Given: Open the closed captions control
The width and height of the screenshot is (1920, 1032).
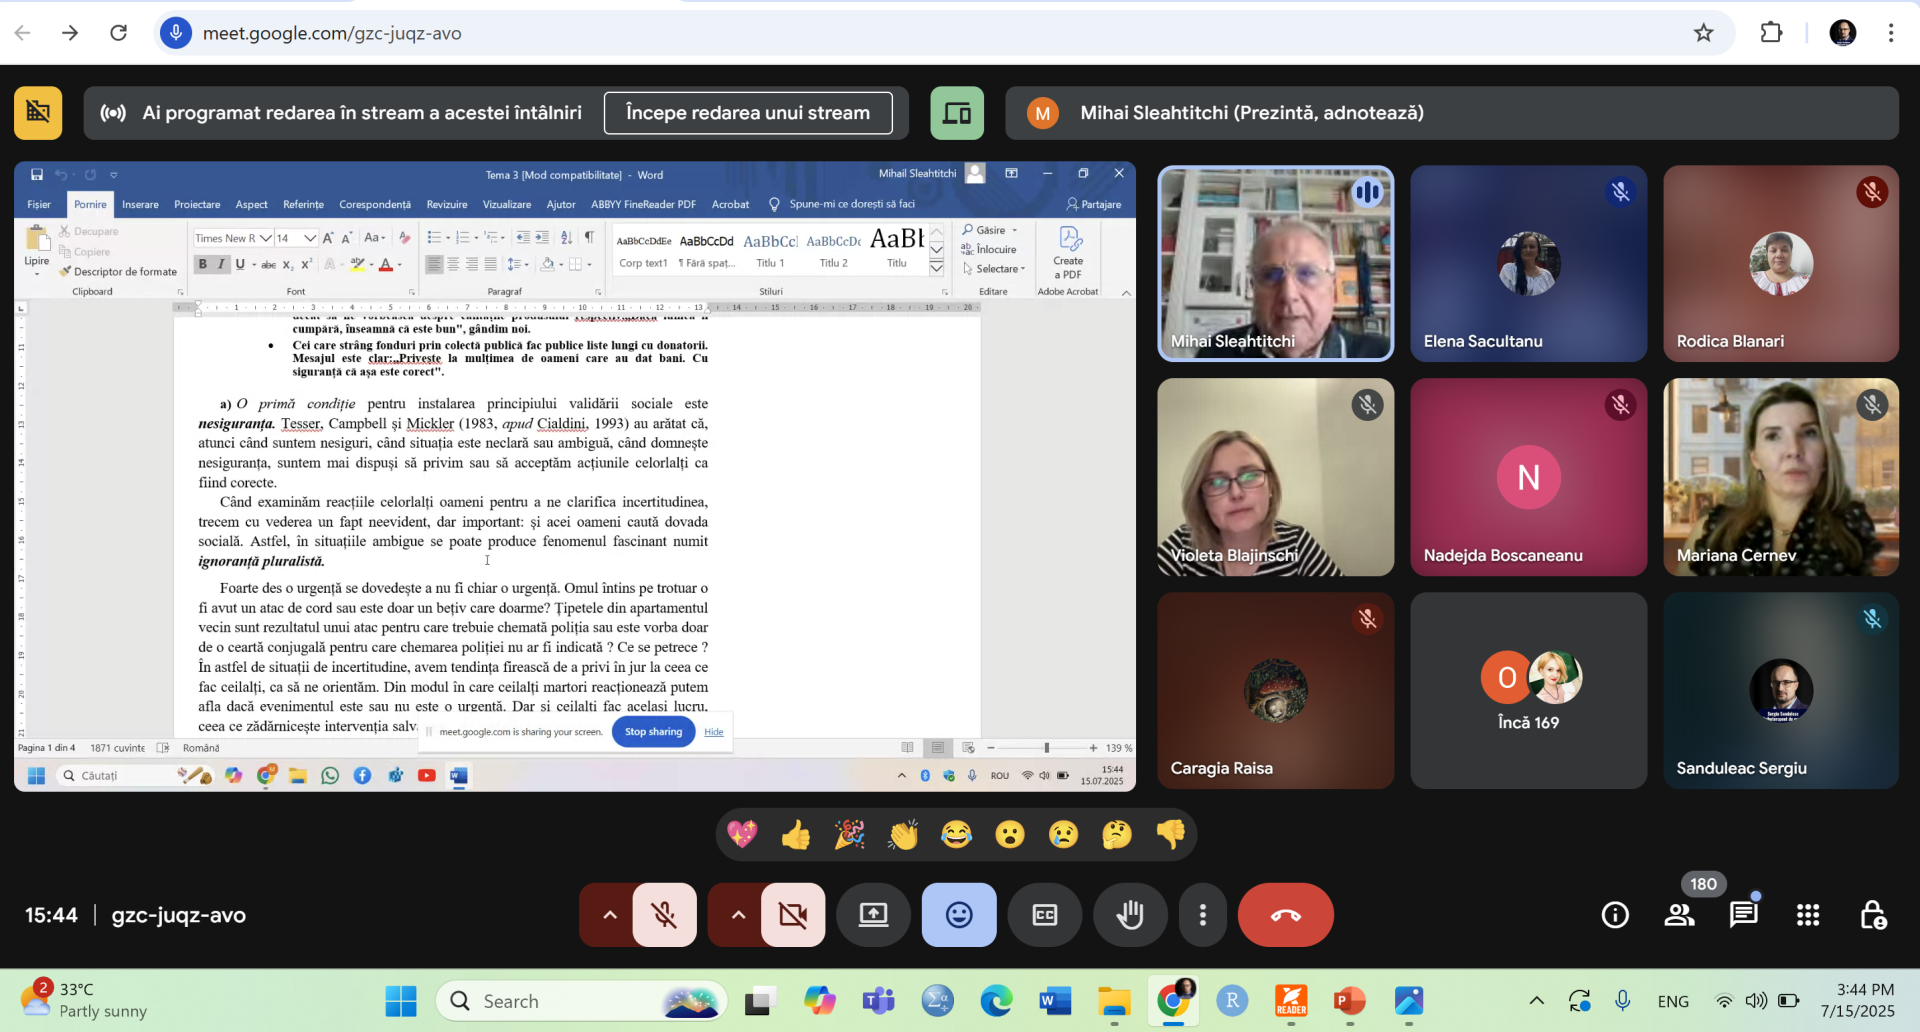Looking at the screenshot, I should coord(1044,915).
